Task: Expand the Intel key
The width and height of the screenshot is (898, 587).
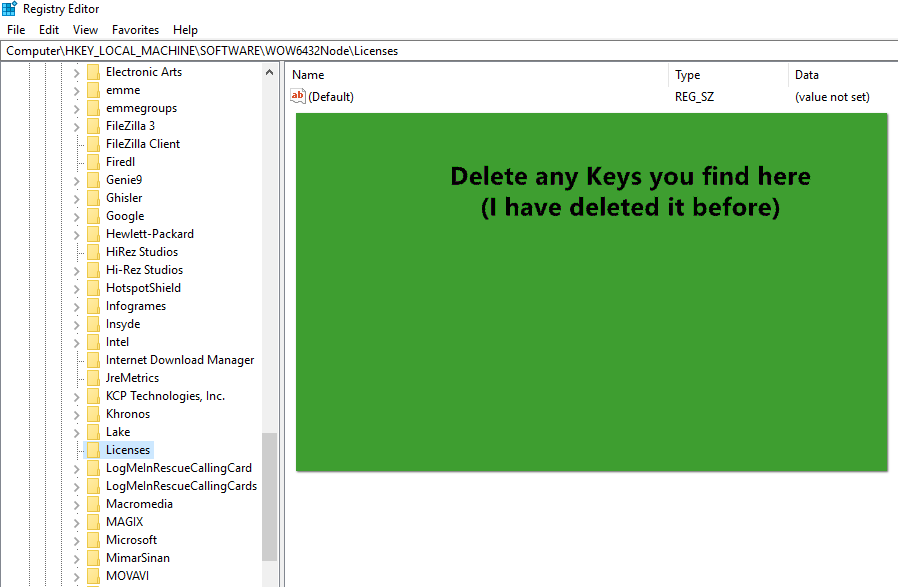Action: point(77,343)
